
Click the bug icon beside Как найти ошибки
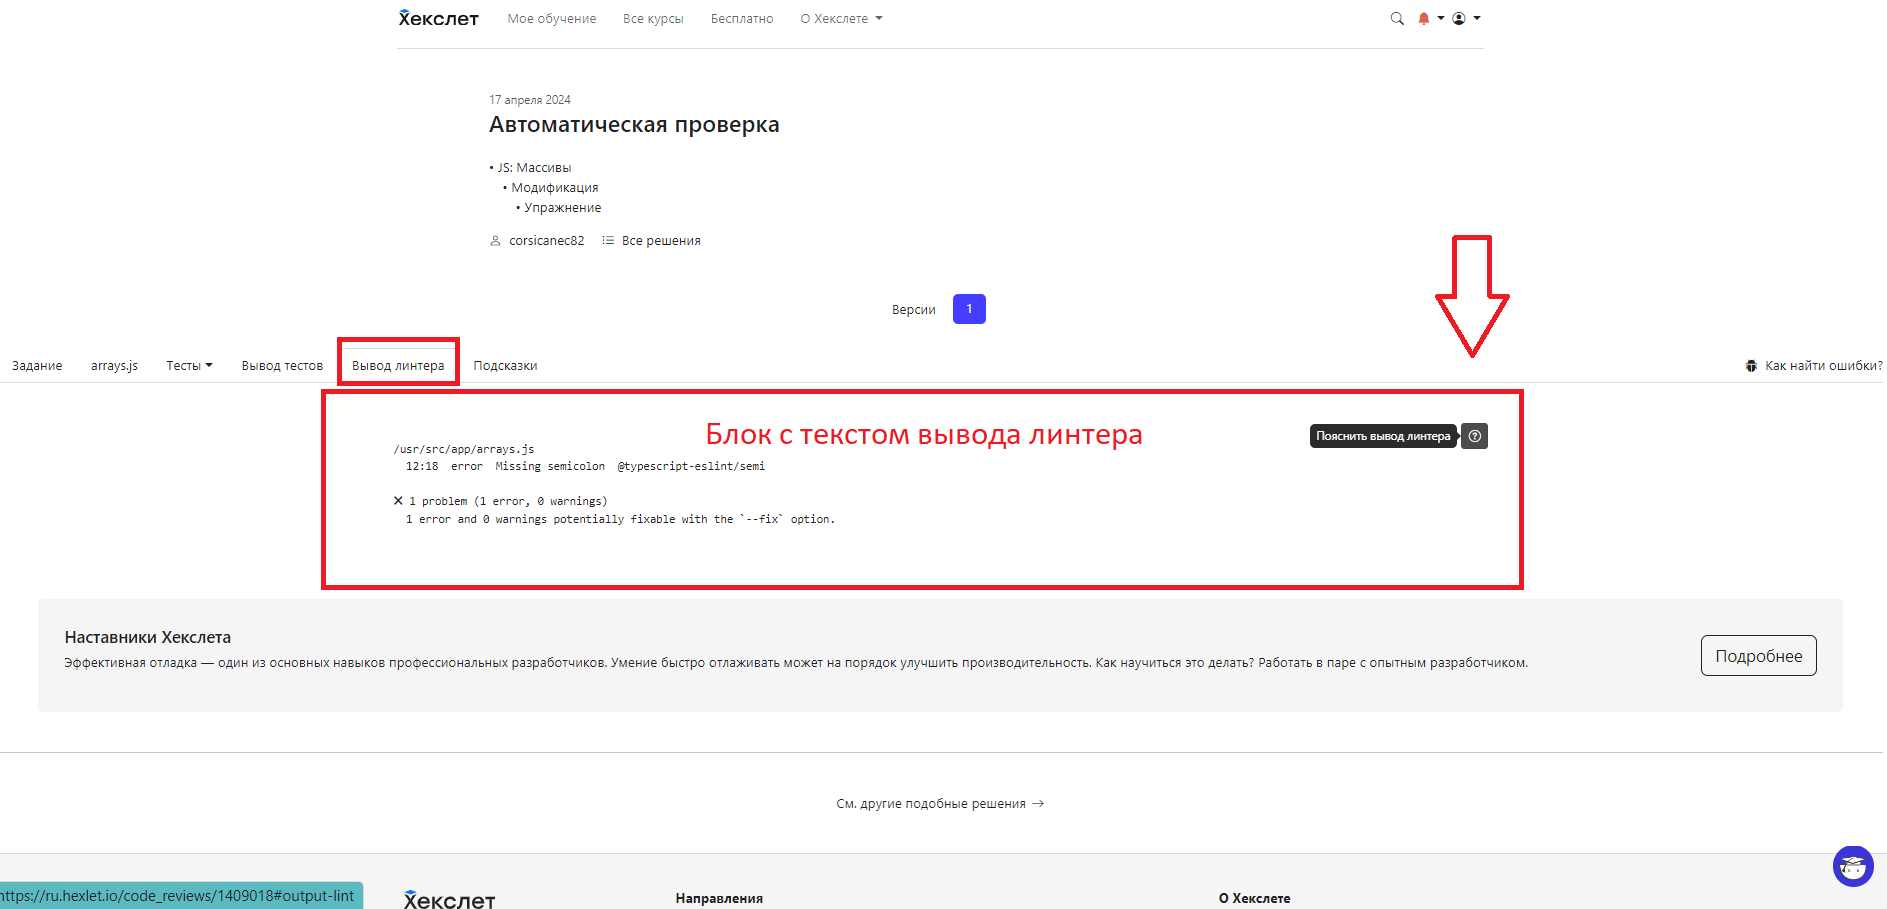coord(1751,366)
